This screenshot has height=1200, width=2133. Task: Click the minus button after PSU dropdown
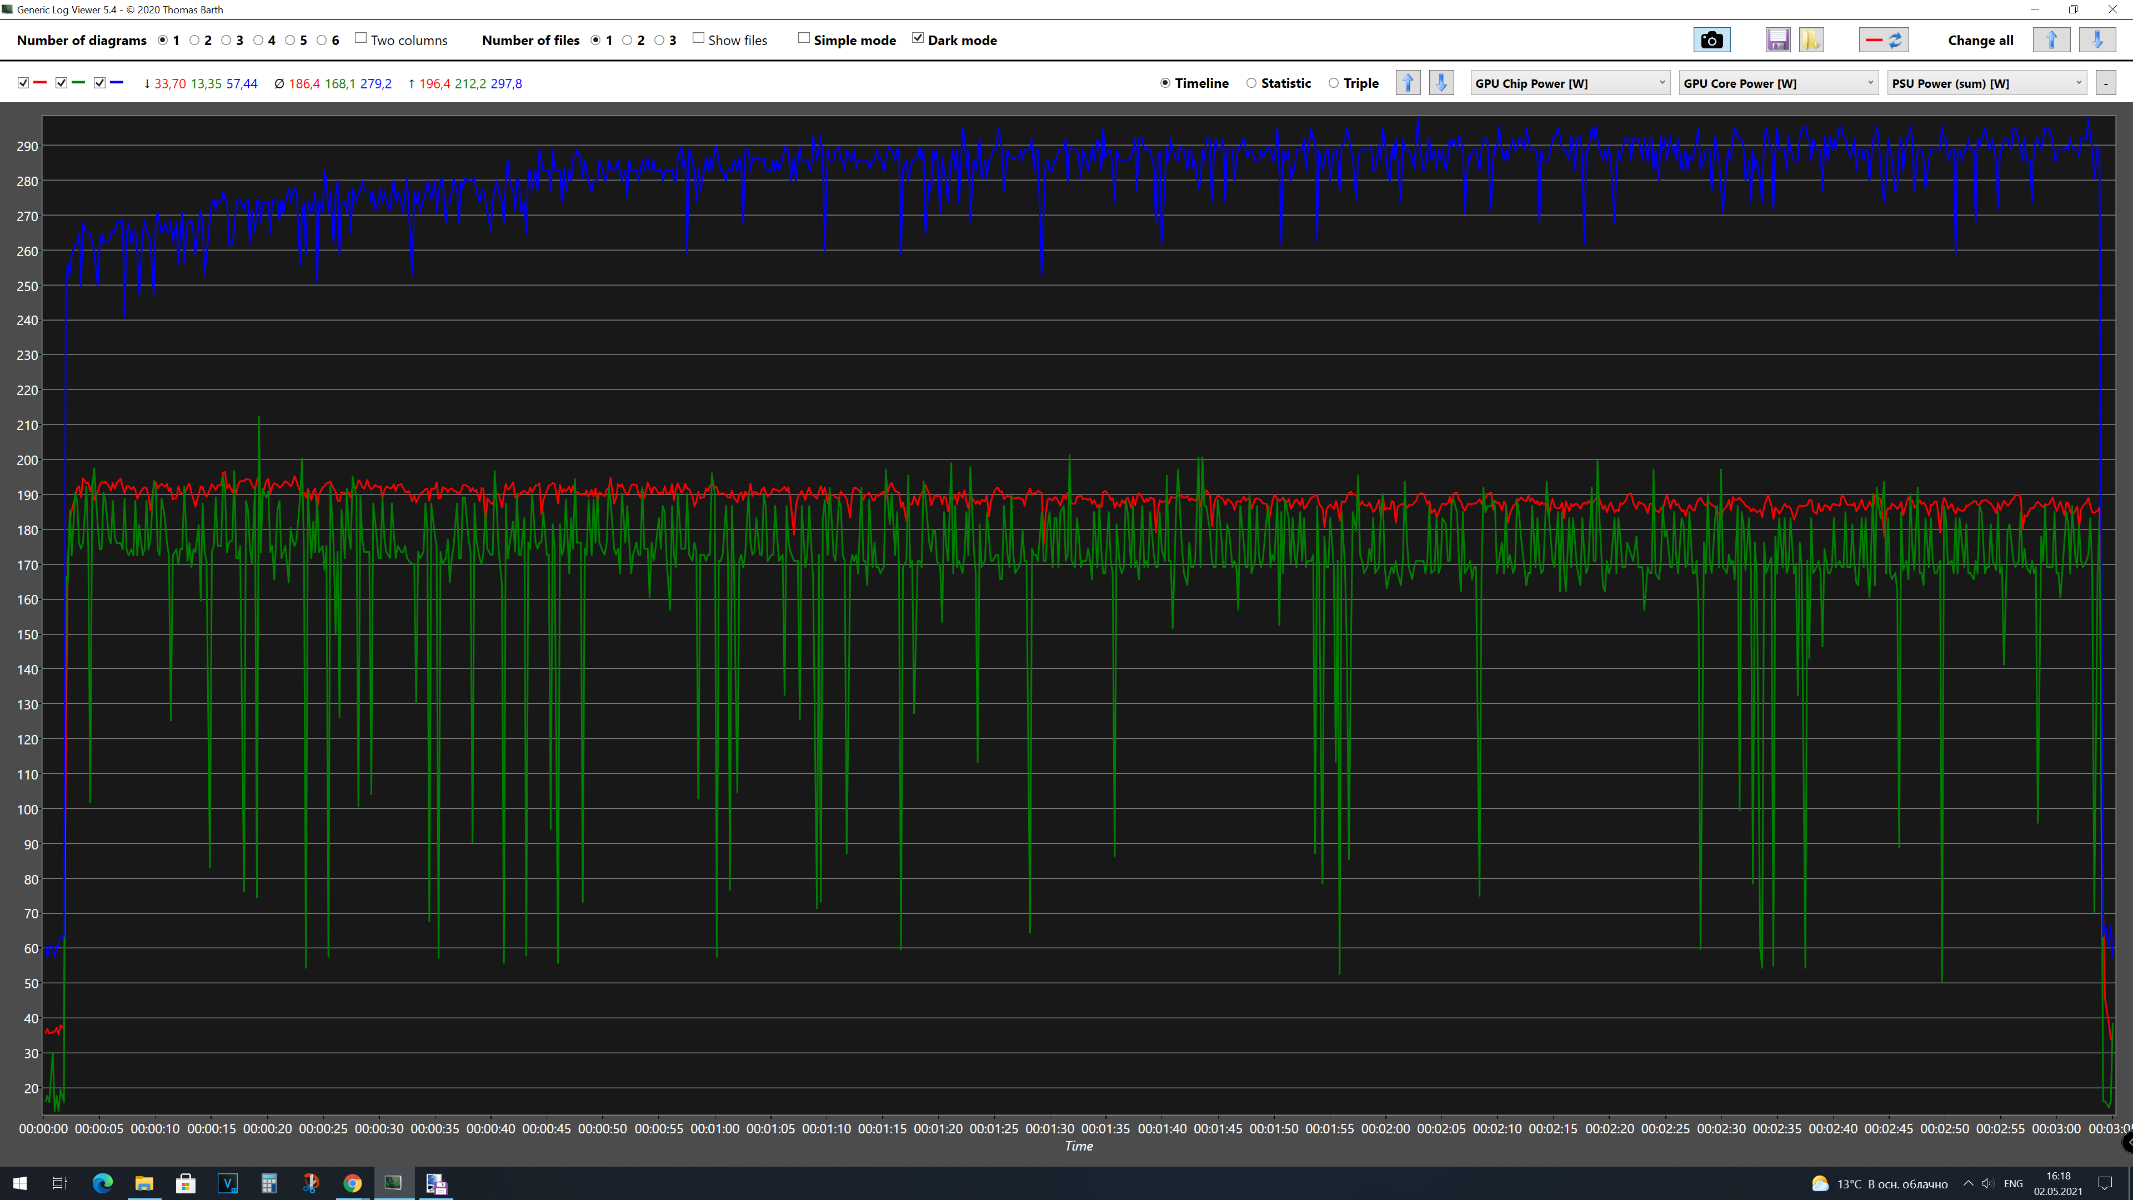[x=2106, y=83]
